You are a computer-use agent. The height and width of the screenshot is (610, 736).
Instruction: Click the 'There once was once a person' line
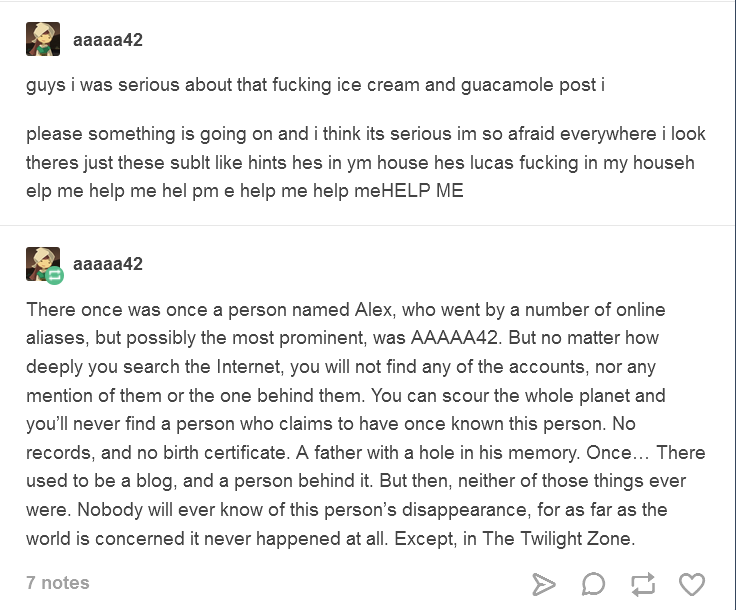tap(345, 310)
